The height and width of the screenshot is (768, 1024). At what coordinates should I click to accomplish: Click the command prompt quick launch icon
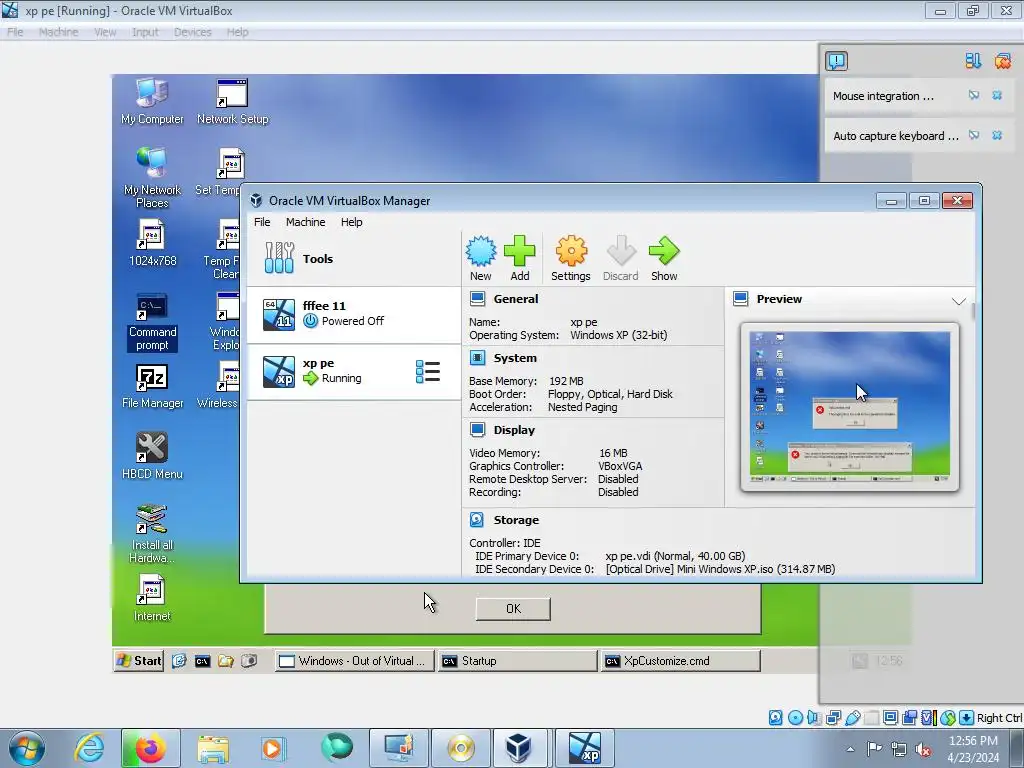coord(202,661)
